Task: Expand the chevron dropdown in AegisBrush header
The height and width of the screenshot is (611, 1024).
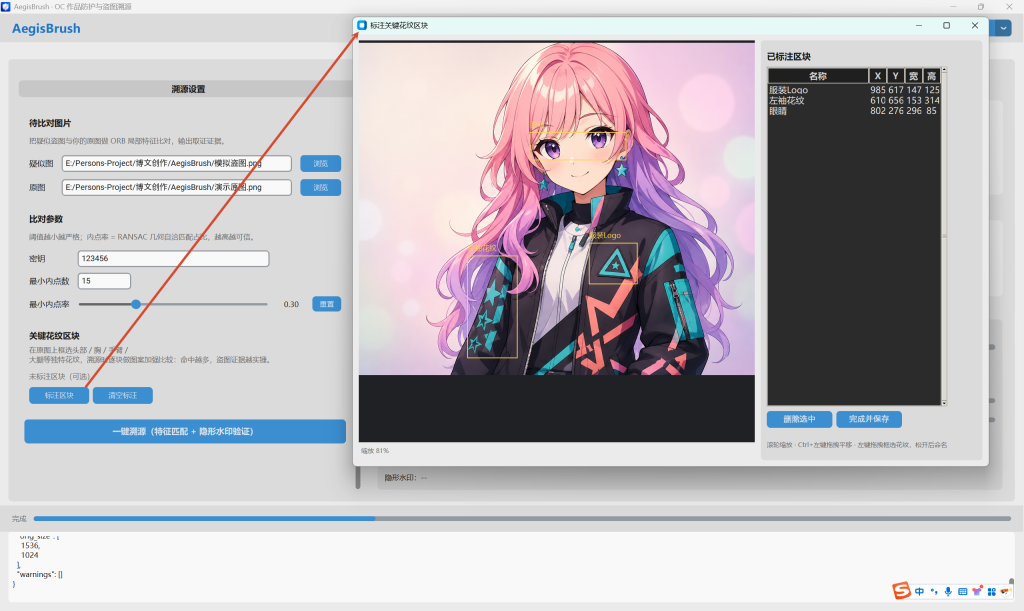Action: [1003, 28]
